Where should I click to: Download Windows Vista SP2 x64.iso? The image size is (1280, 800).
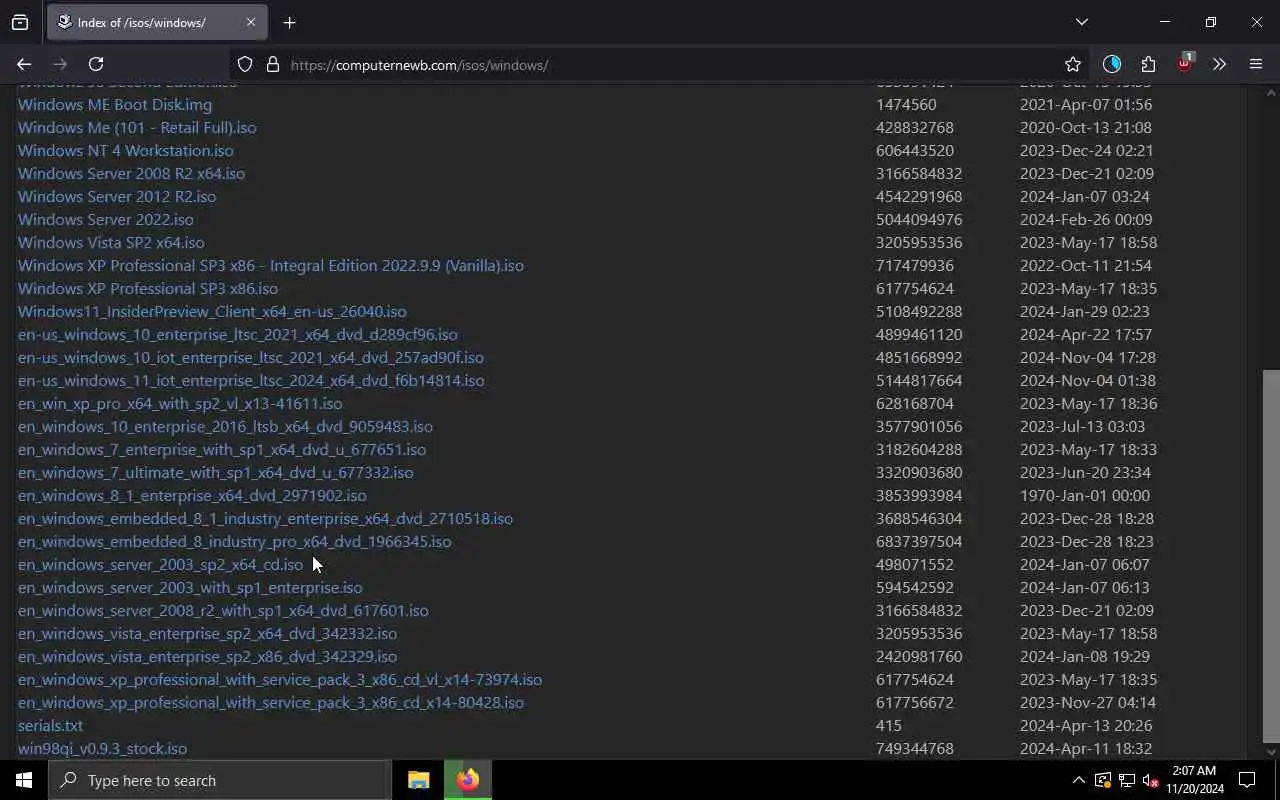click(111, 242)
